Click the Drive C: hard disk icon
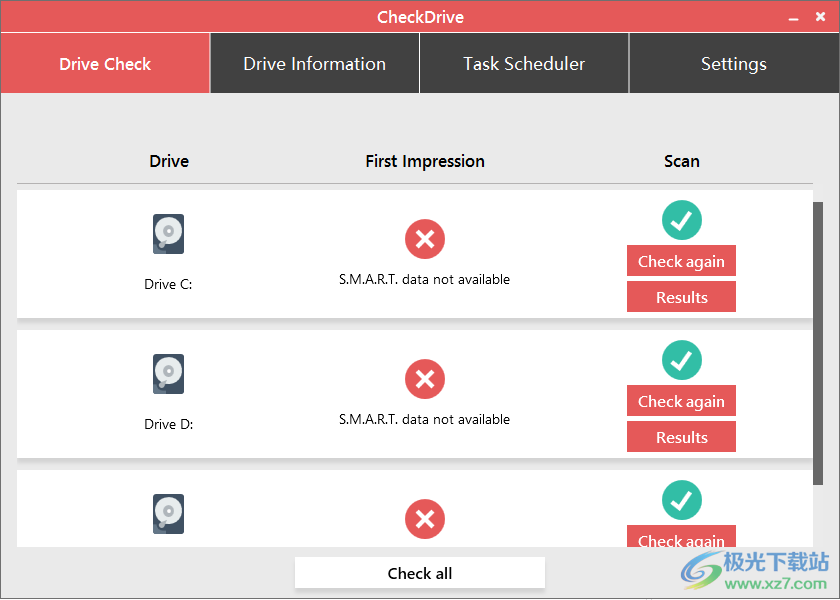The width and height of the screenshot is (840, 600). 168,234
